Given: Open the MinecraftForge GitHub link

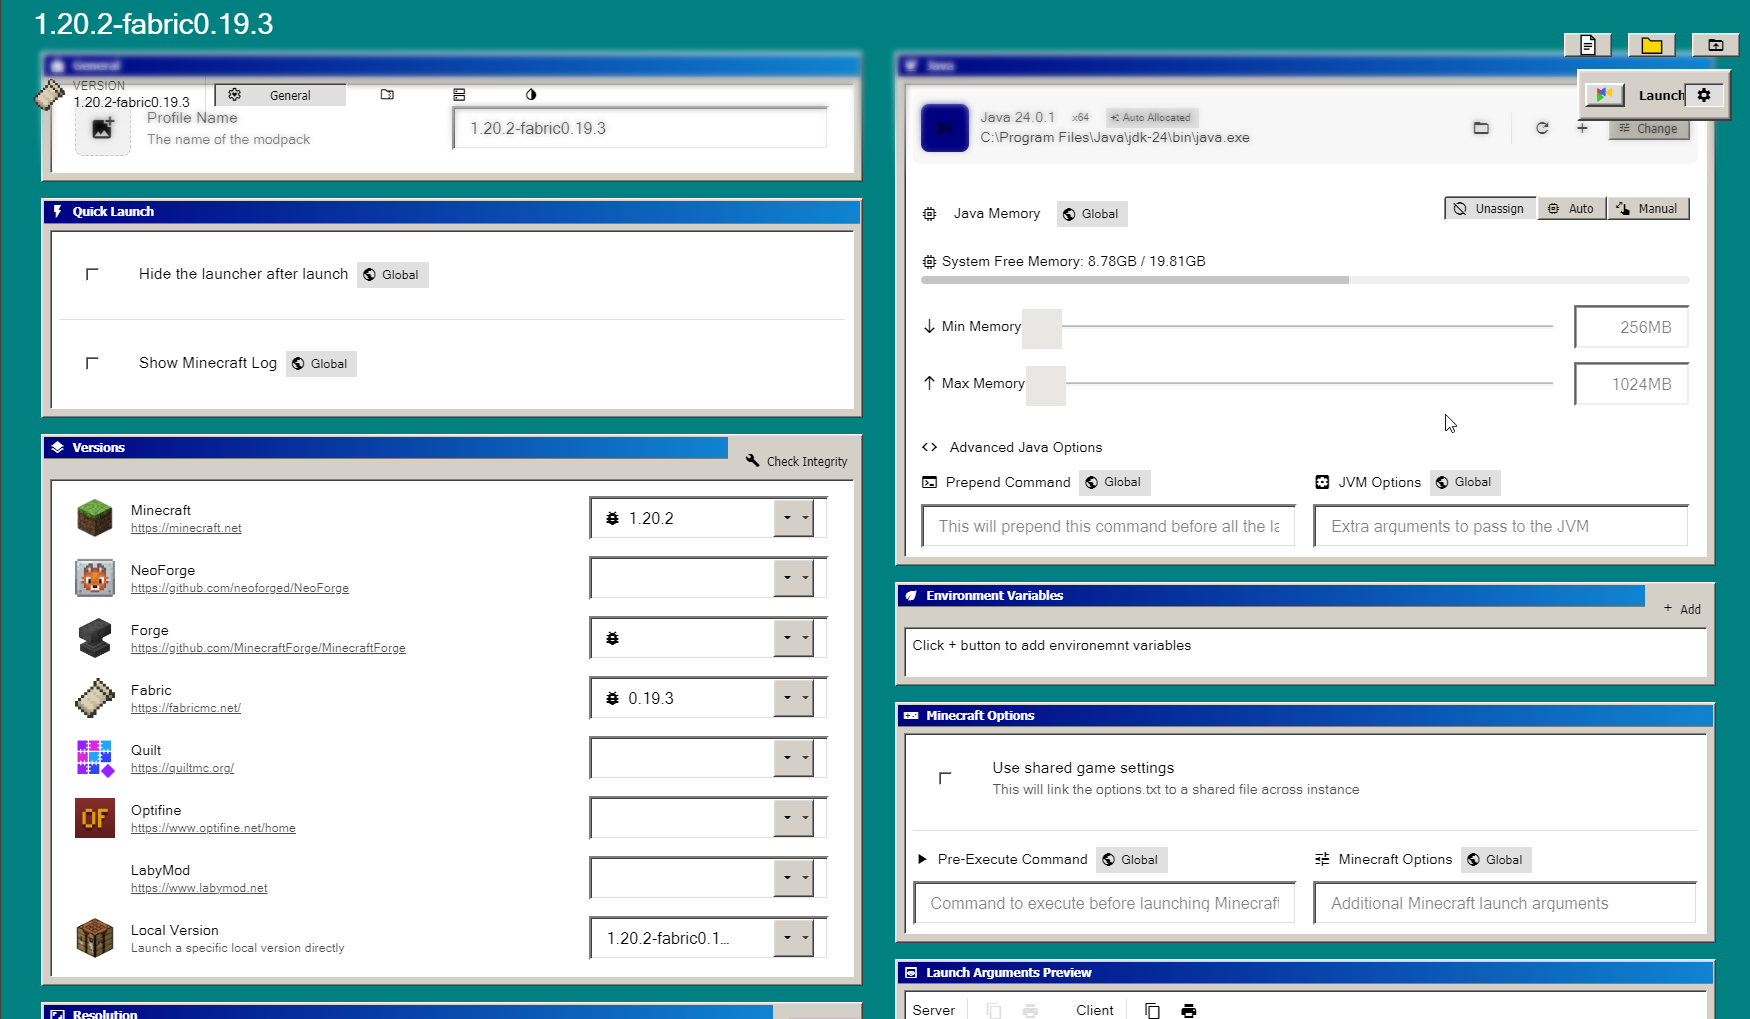Looking at the screenshot, I should [268, 648].
